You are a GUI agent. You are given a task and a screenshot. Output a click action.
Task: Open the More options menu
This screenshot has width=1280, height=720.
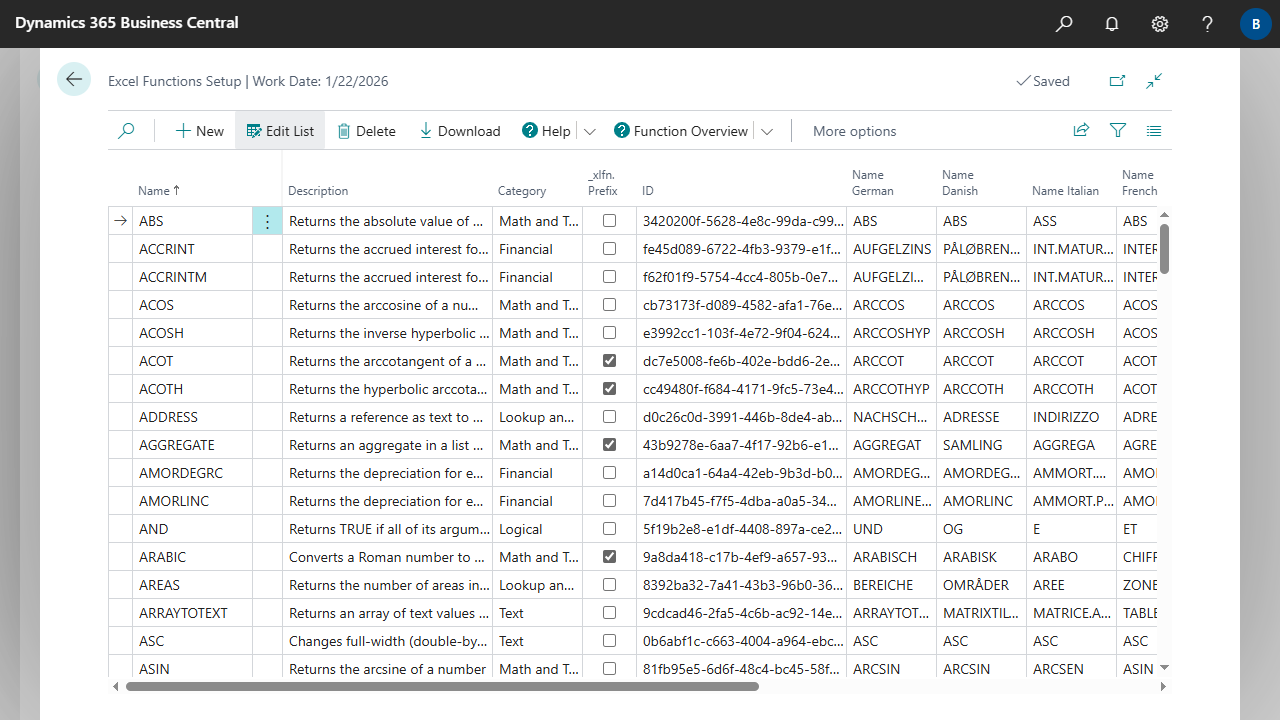(x=854, y=131)
